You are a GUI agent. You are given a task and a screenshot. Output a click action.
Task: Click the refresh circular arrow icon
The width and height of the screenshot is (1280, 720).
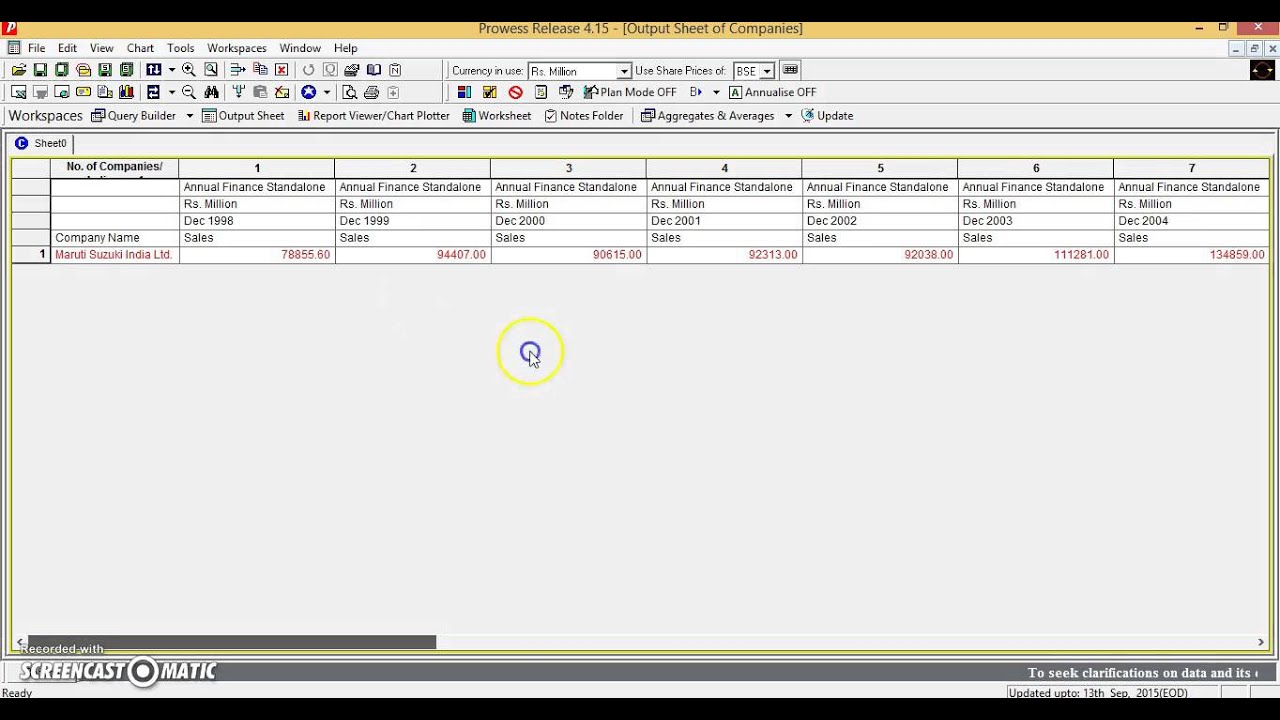[x=308, y=70]
